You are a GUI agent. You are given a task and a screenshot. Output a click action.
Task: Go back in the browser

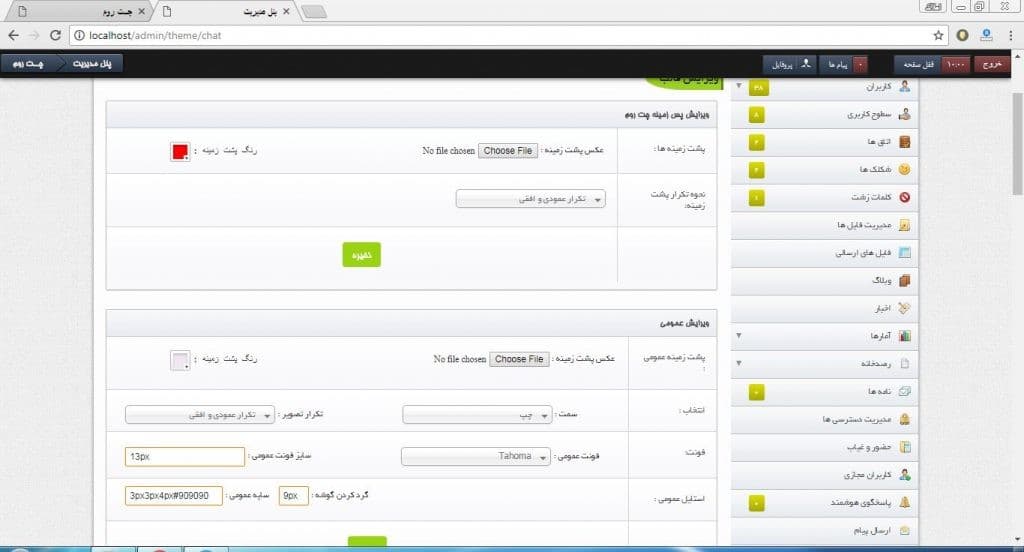[14, 35]
